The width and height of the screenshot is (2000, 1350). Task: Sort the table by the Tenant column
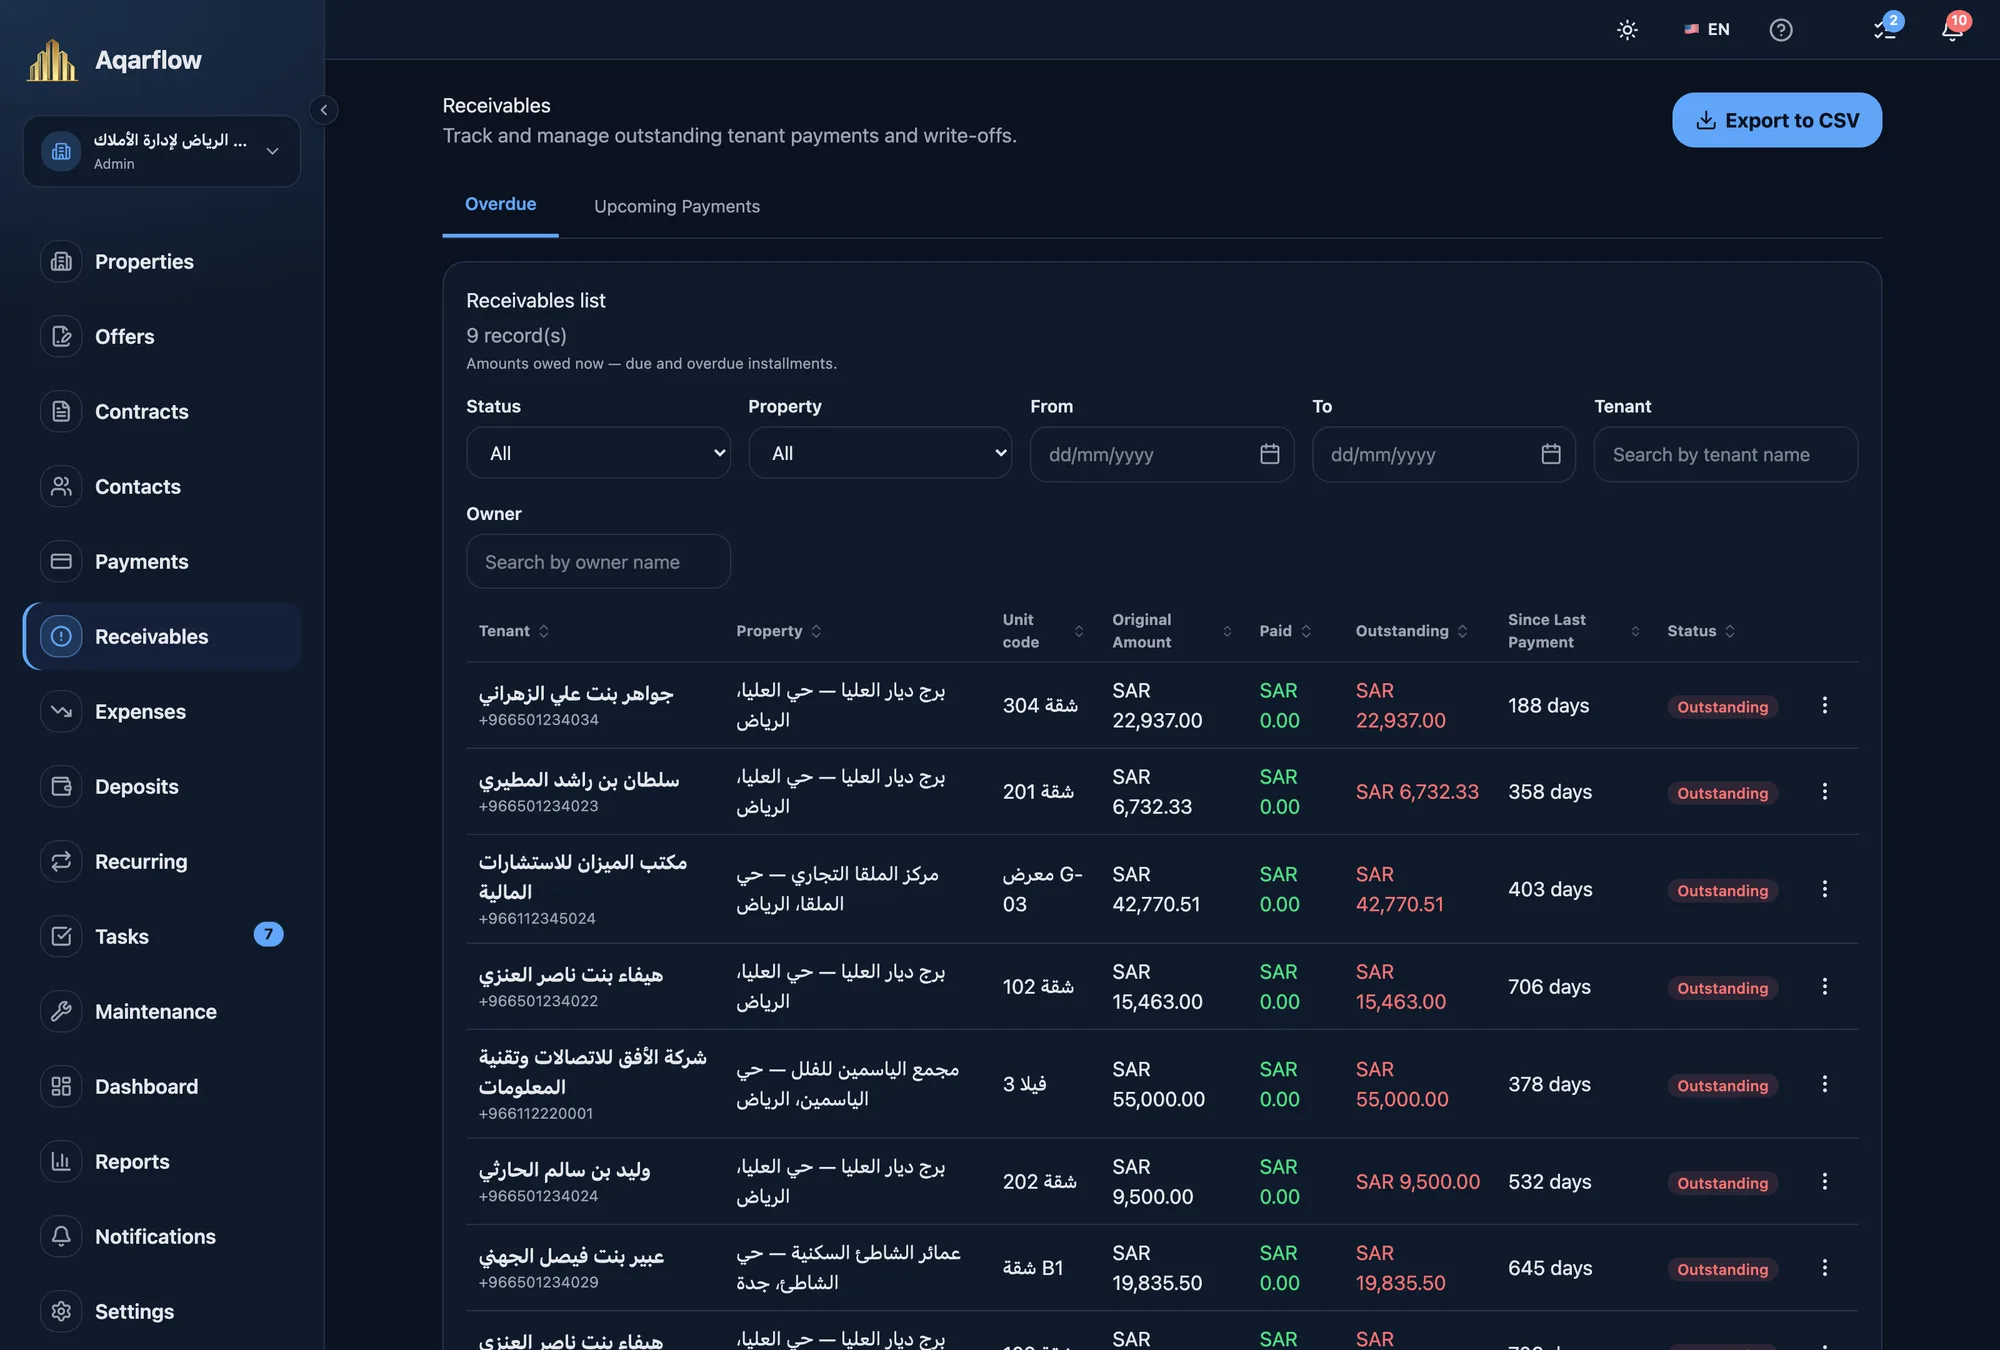coord(514,631)
